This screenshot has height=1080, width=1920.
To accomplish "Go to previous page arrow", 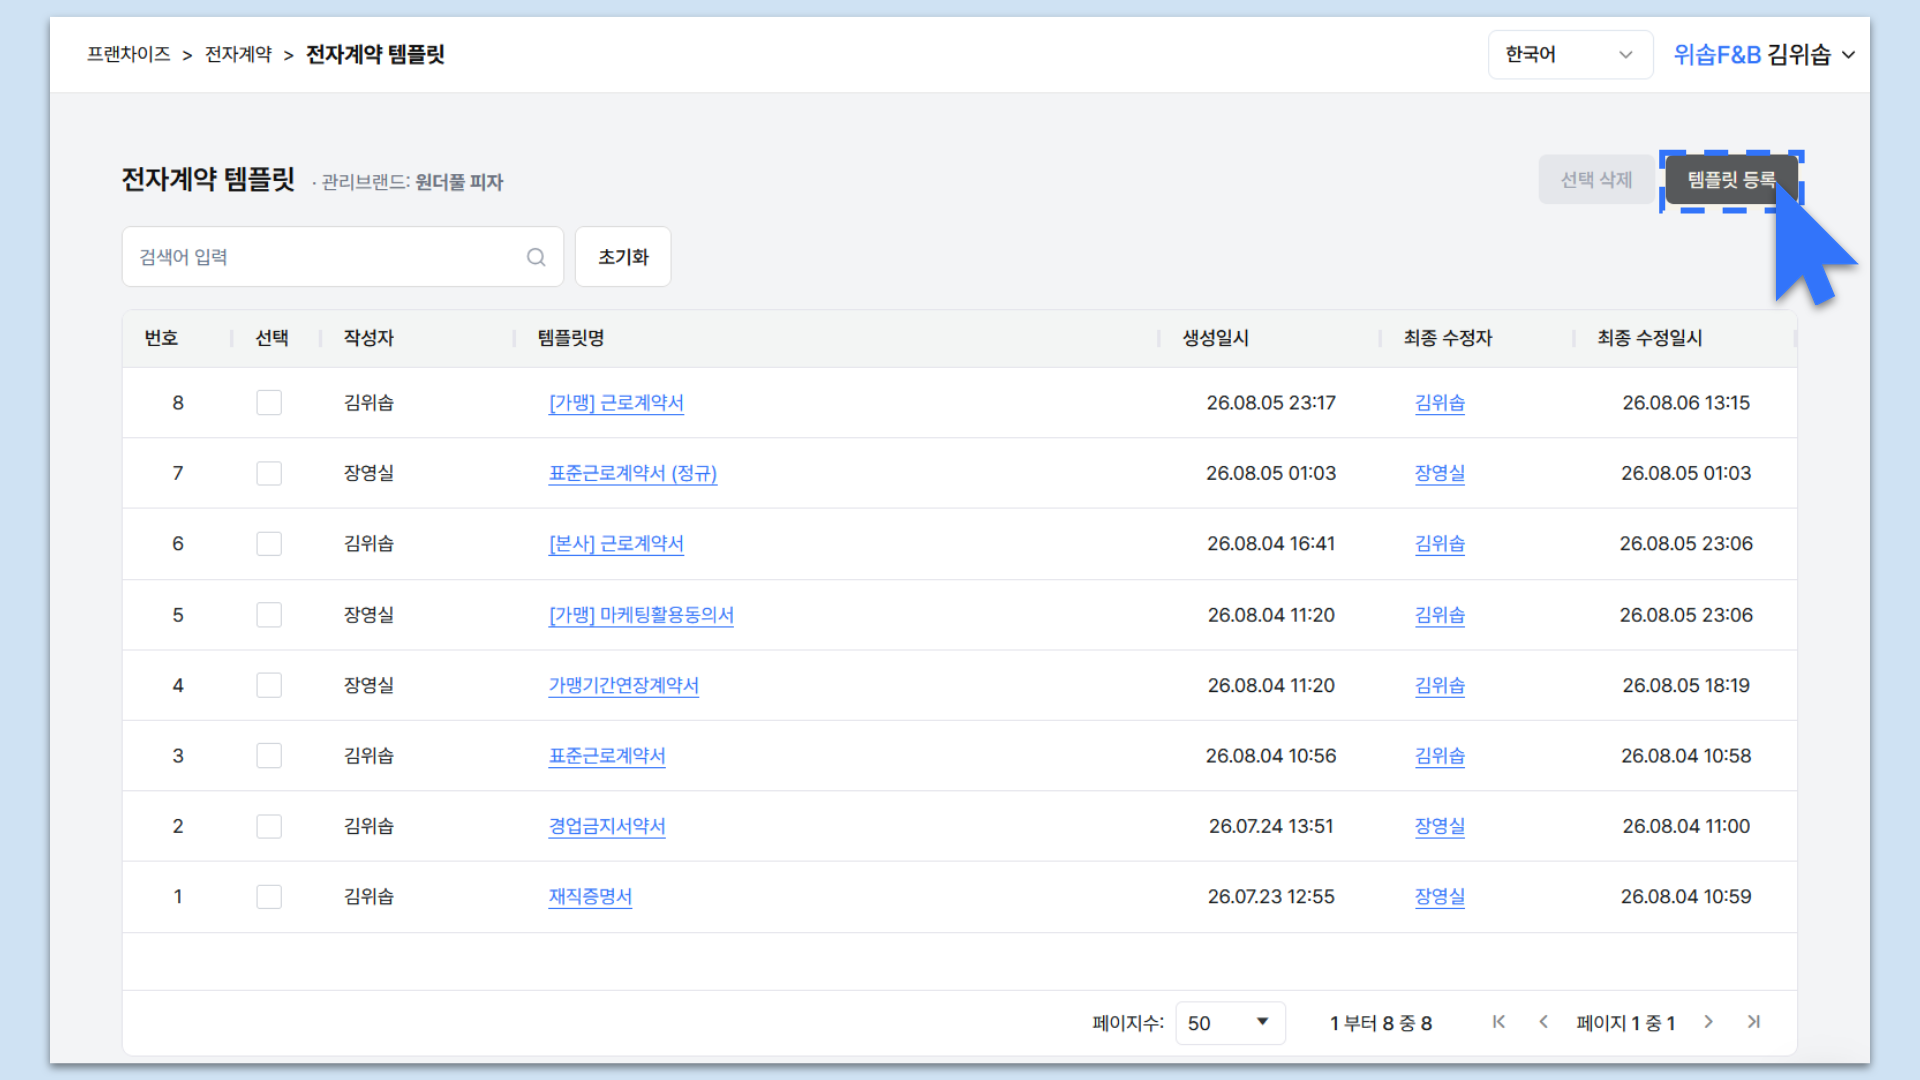I will click(x=1543, y=1021).
